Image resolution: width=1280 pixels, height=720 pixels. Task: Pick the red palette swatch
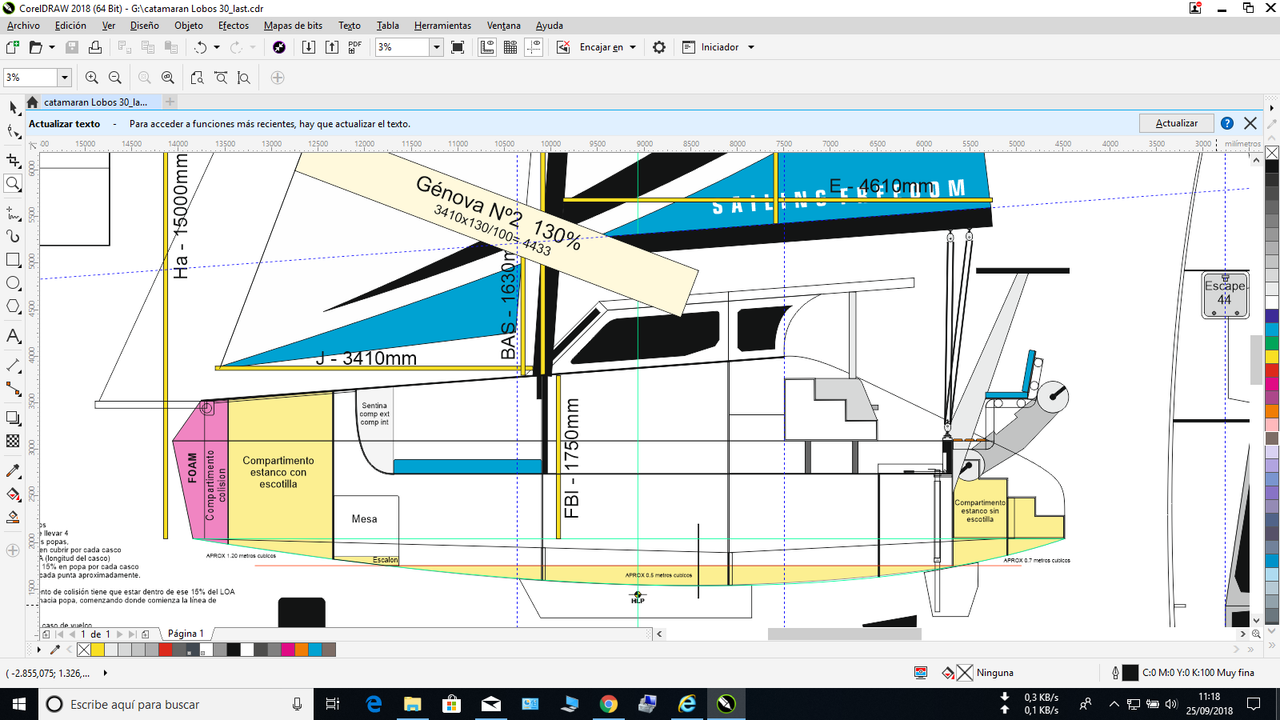pyautogui.click(x=165, y=650)
